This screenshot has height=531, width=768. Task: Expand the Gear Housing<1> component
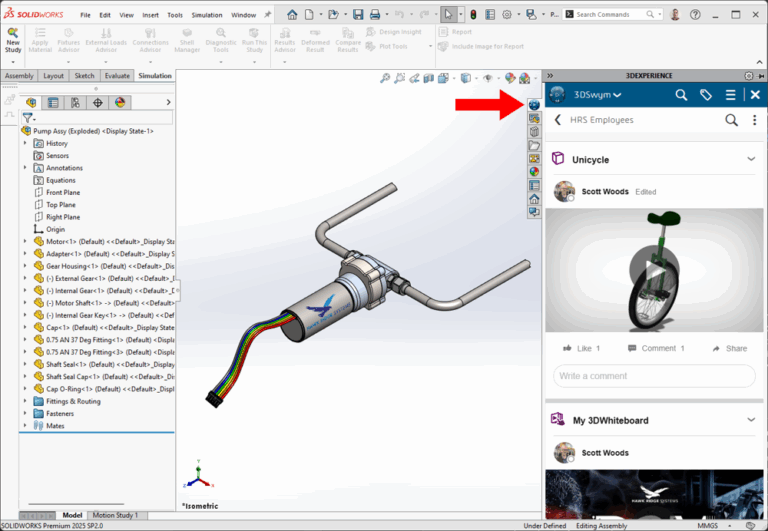point(25,266)
